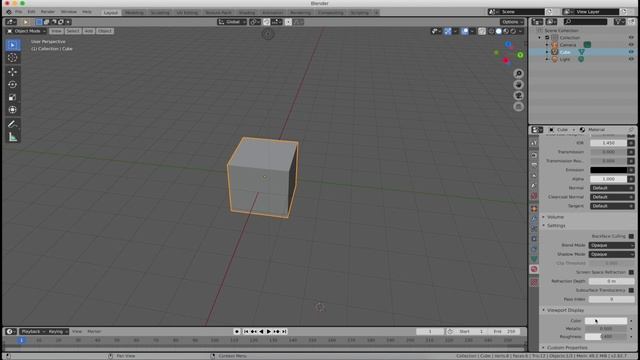
Task: Open the Texture properties tab icon
Action: 534,282
